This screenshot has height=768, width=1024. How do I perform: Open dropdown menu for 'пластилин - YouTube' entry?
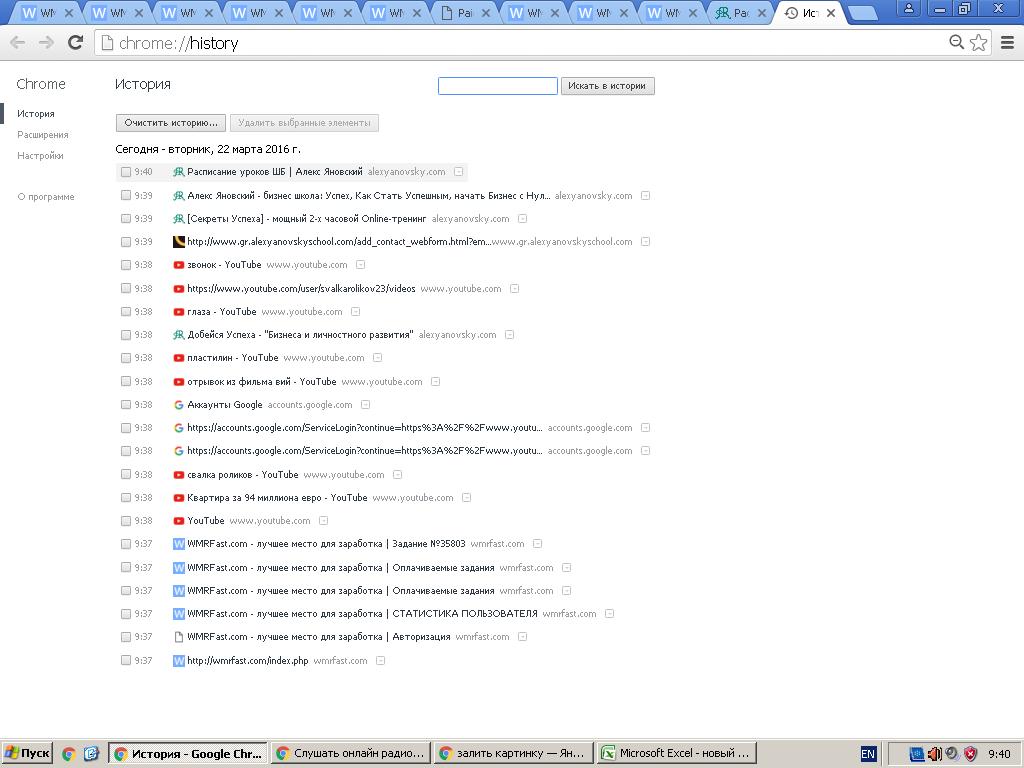pos(377,358)
